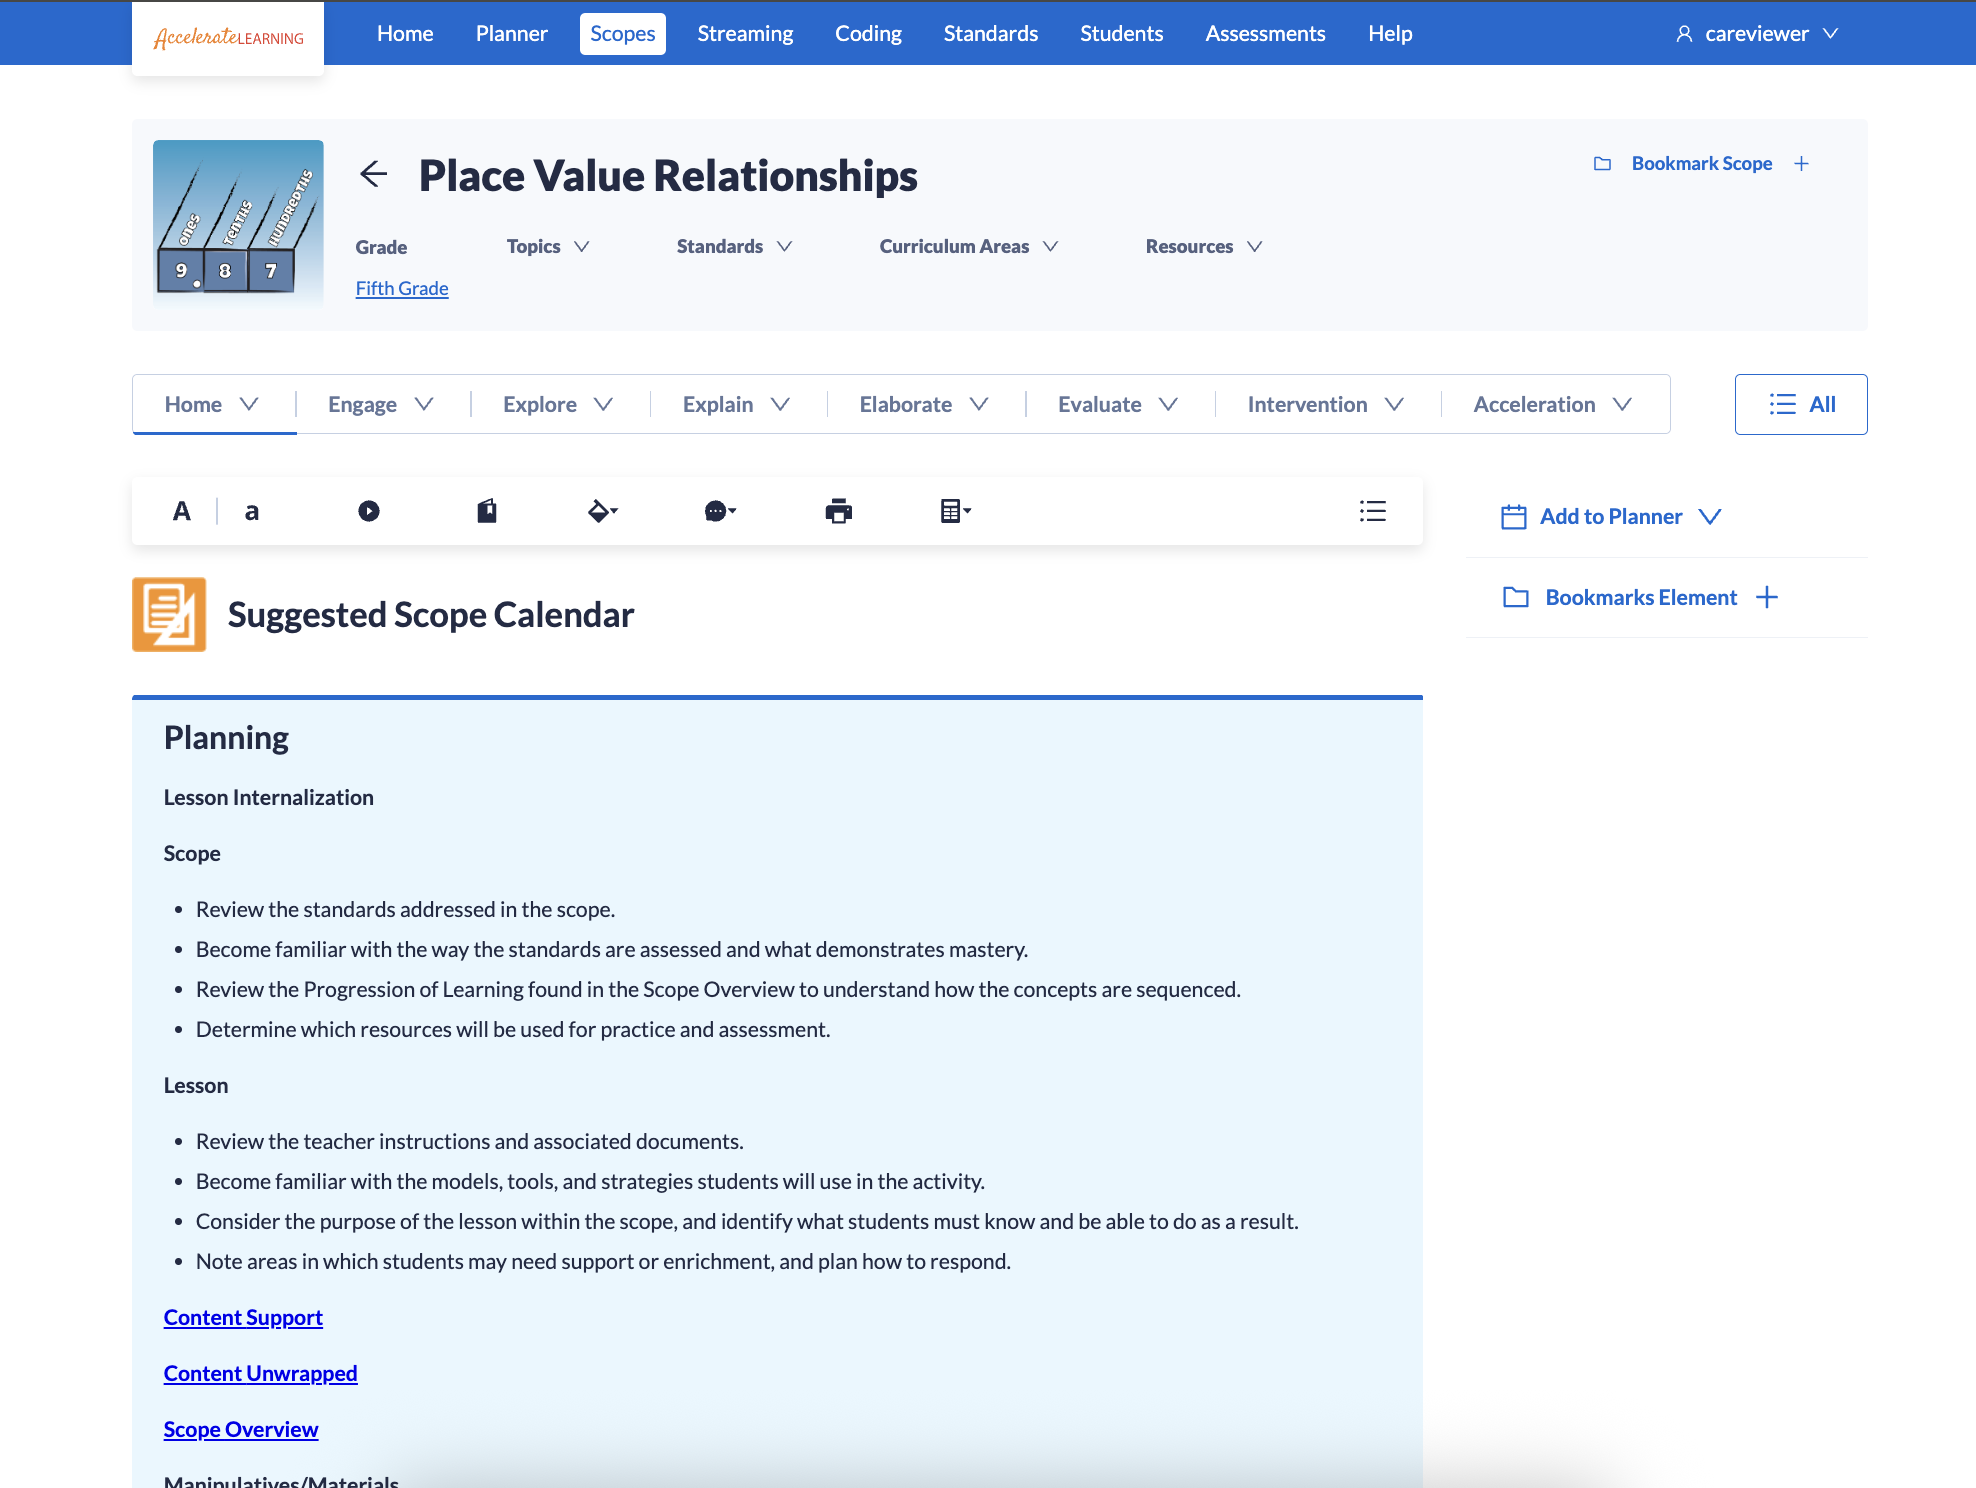Increase text size with large A
This screenshot has height=1488, width=1976.
tap(181, 511)
